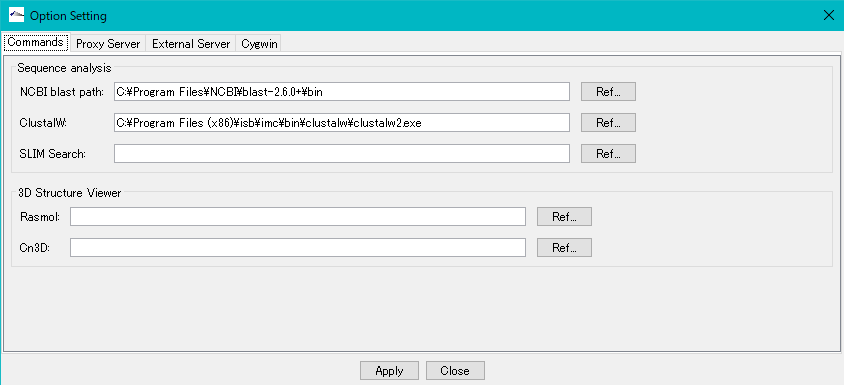The image size is (844, 385).
Task: Click the Rasmol path field
Action: click(x=298, y=216)
